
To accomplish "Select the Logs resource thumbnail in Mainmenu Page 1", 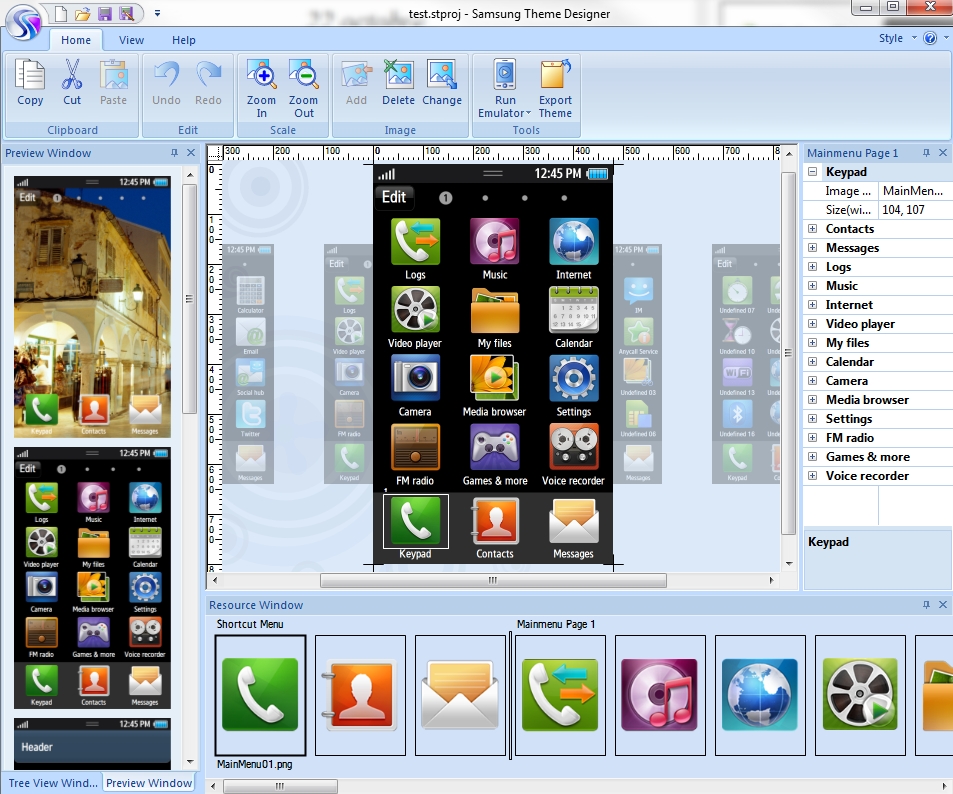I will [560, 695].
